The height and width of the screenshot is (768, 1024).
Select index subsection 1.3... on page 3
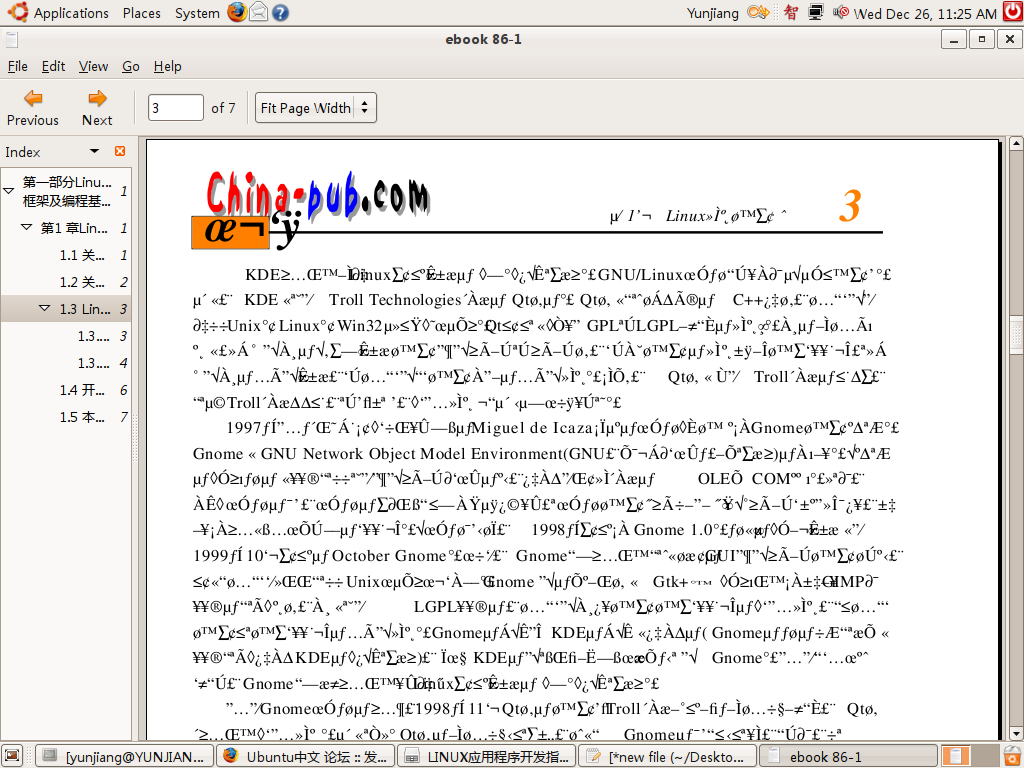coord(93,336)
